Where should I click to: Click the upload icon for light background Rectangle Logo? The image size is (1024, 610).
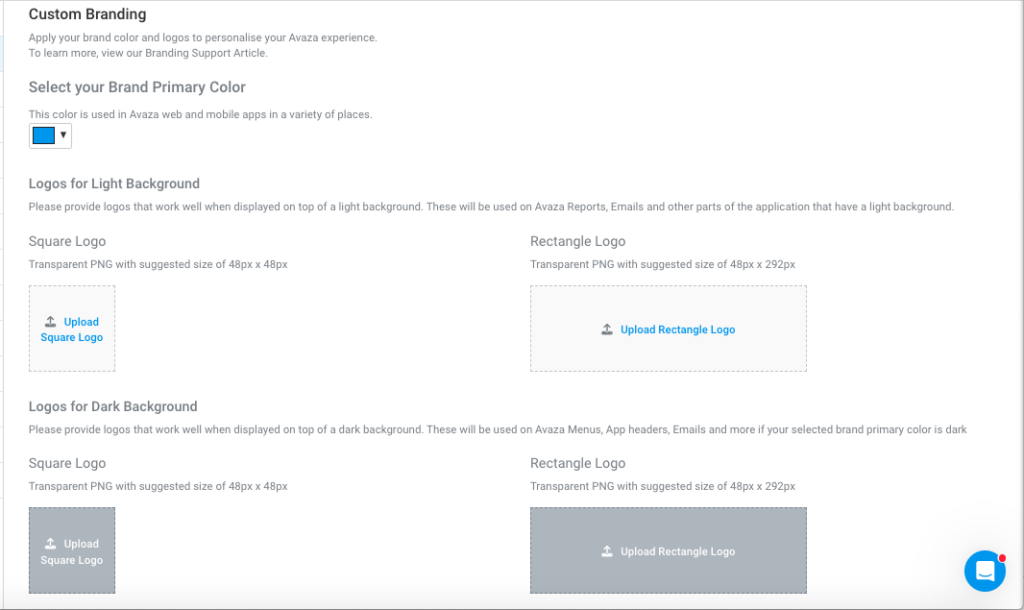point(607,329)
